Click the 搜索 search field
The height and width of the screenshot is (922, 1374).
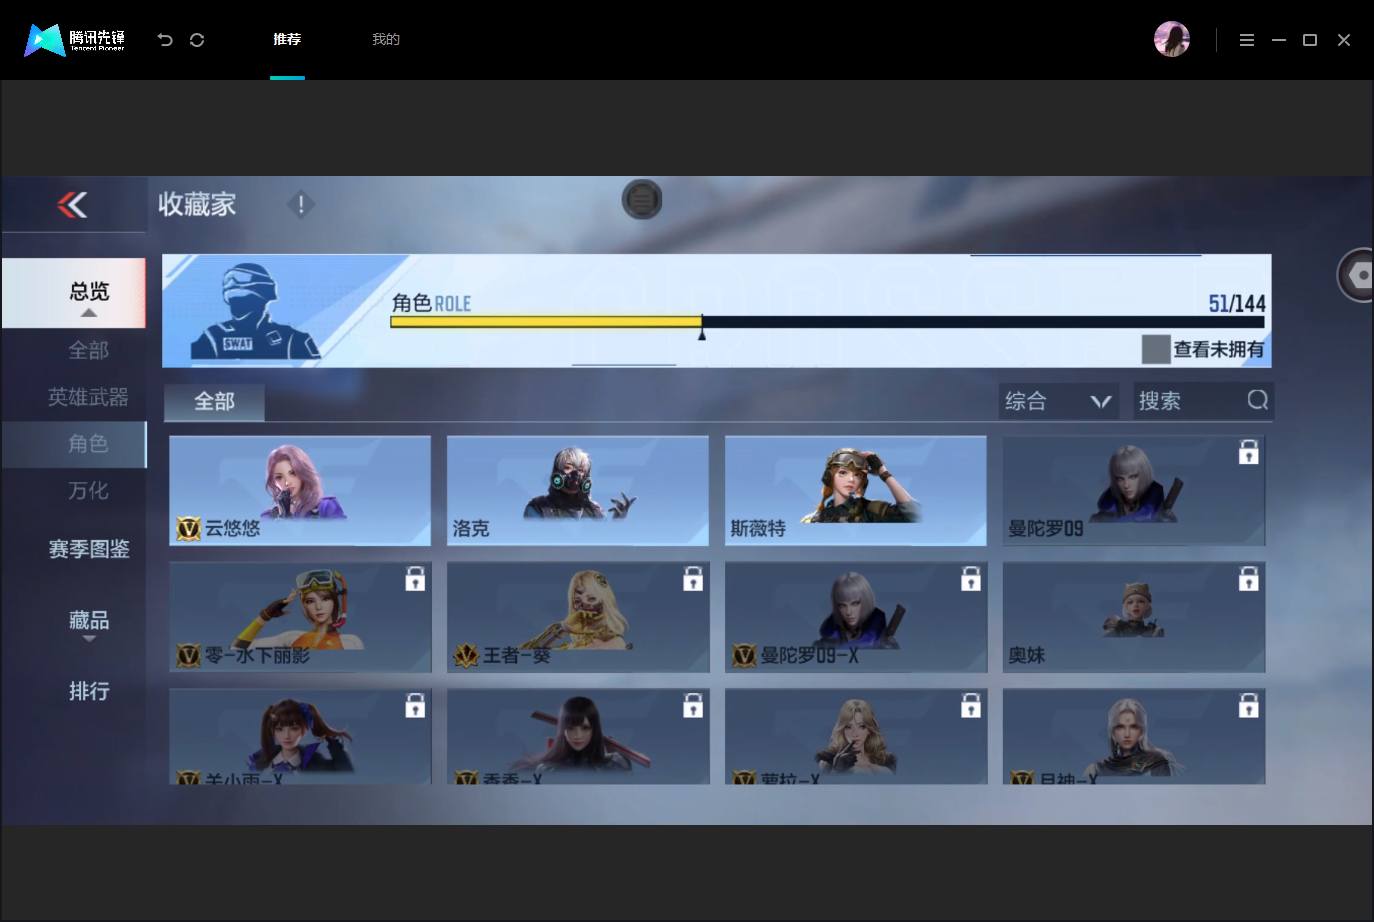coord(1203,401)
